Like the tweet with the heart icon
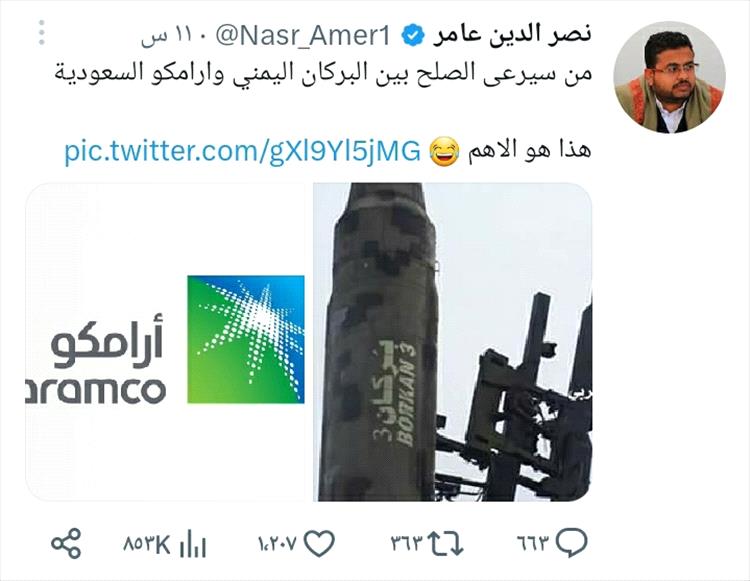750x581 pixels. 319,544
